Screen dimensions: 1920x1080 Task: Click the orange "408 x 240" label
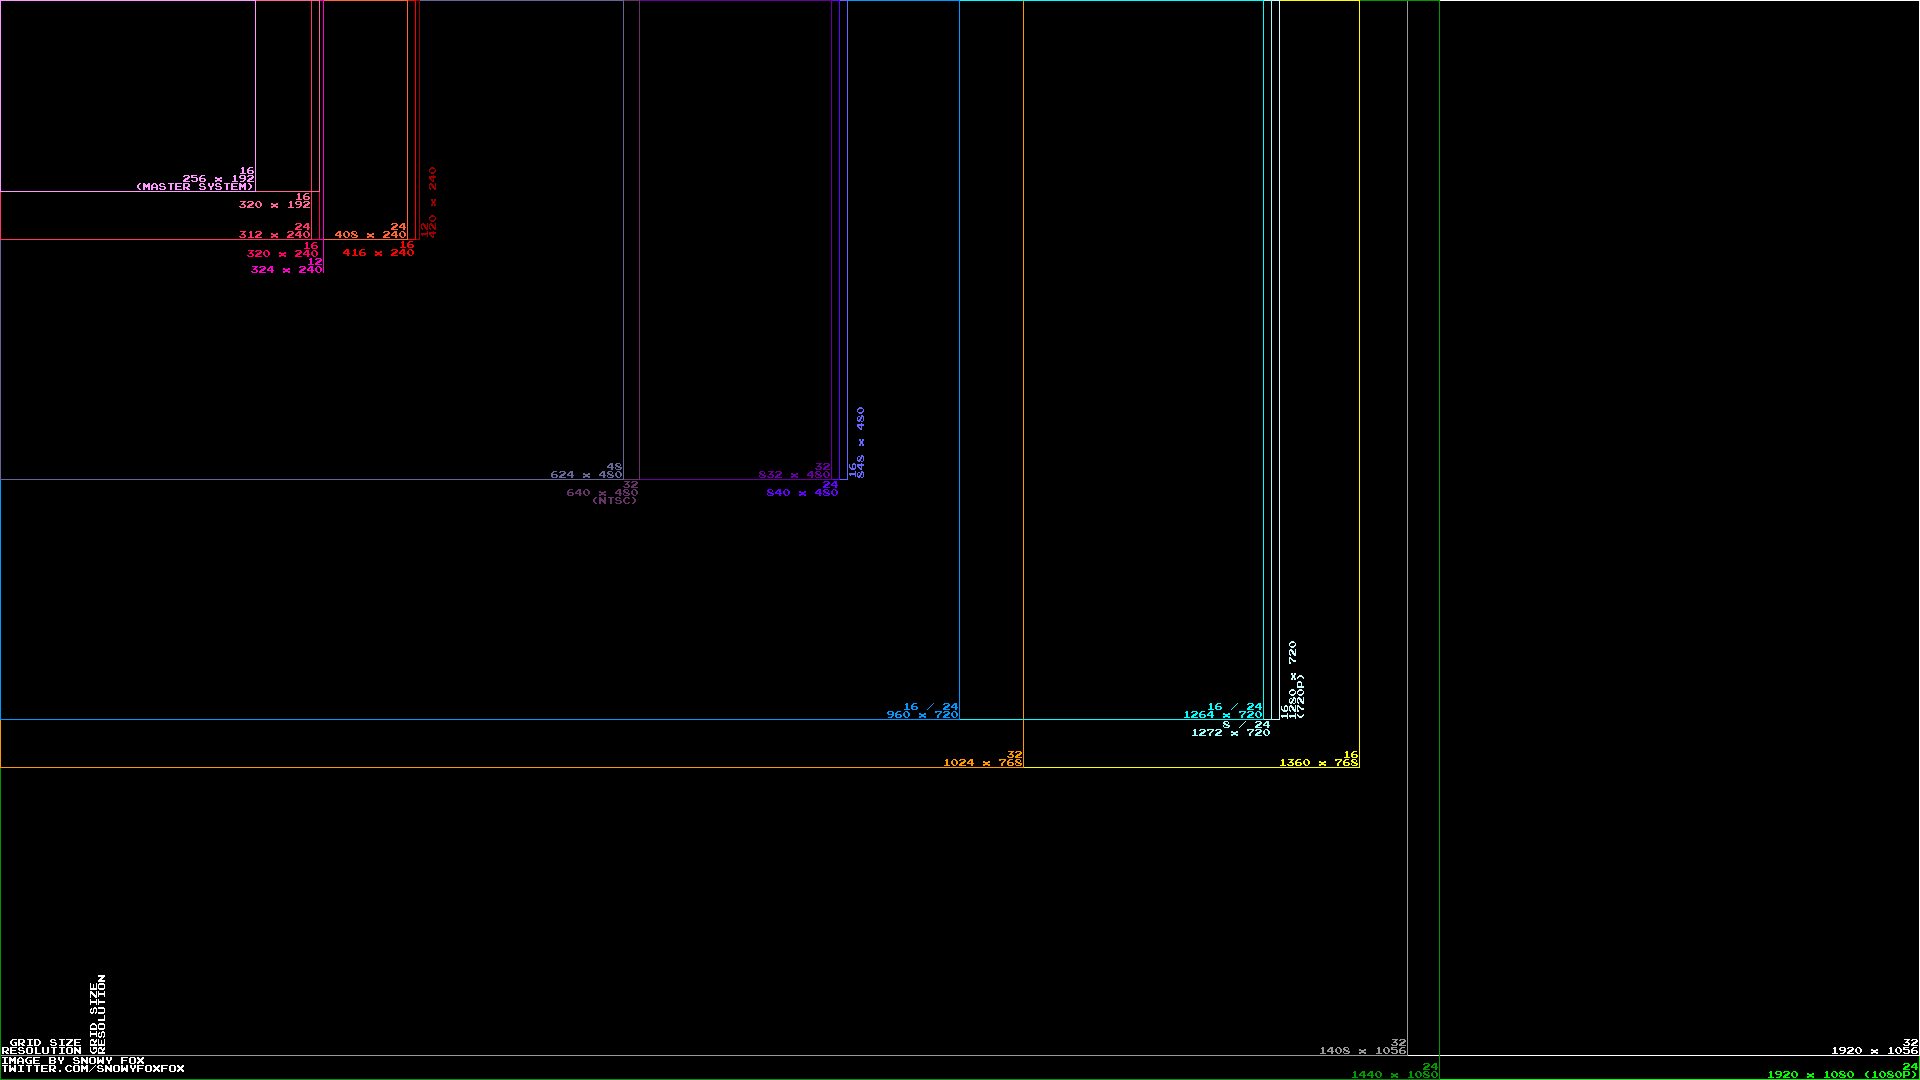[371, 235]
